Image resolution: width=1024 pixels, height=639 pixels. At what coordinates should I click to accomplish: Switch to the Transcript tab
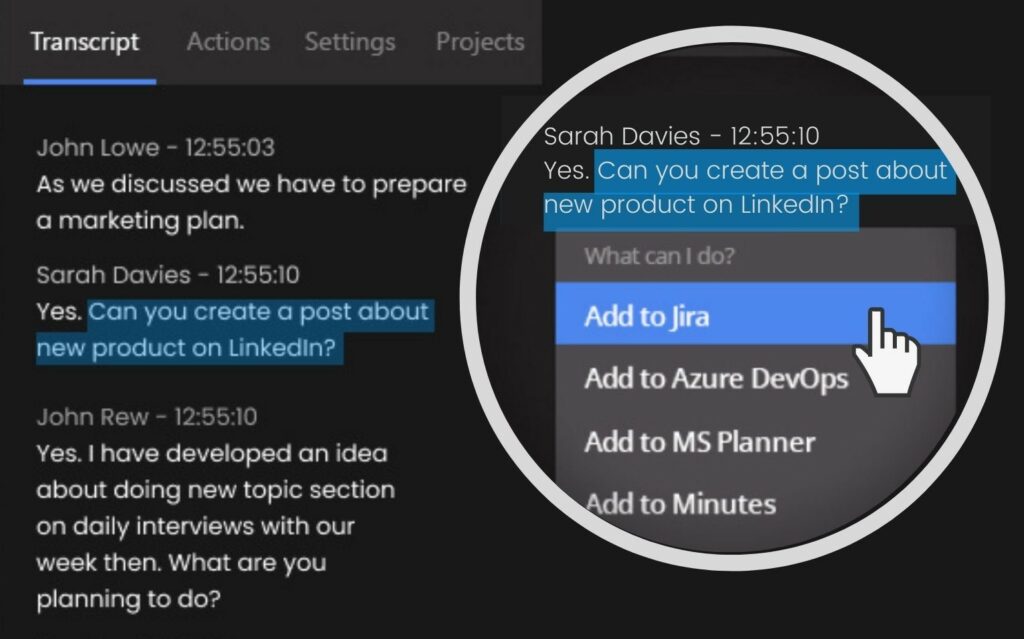pyautogui.click(x=85, y=42)
